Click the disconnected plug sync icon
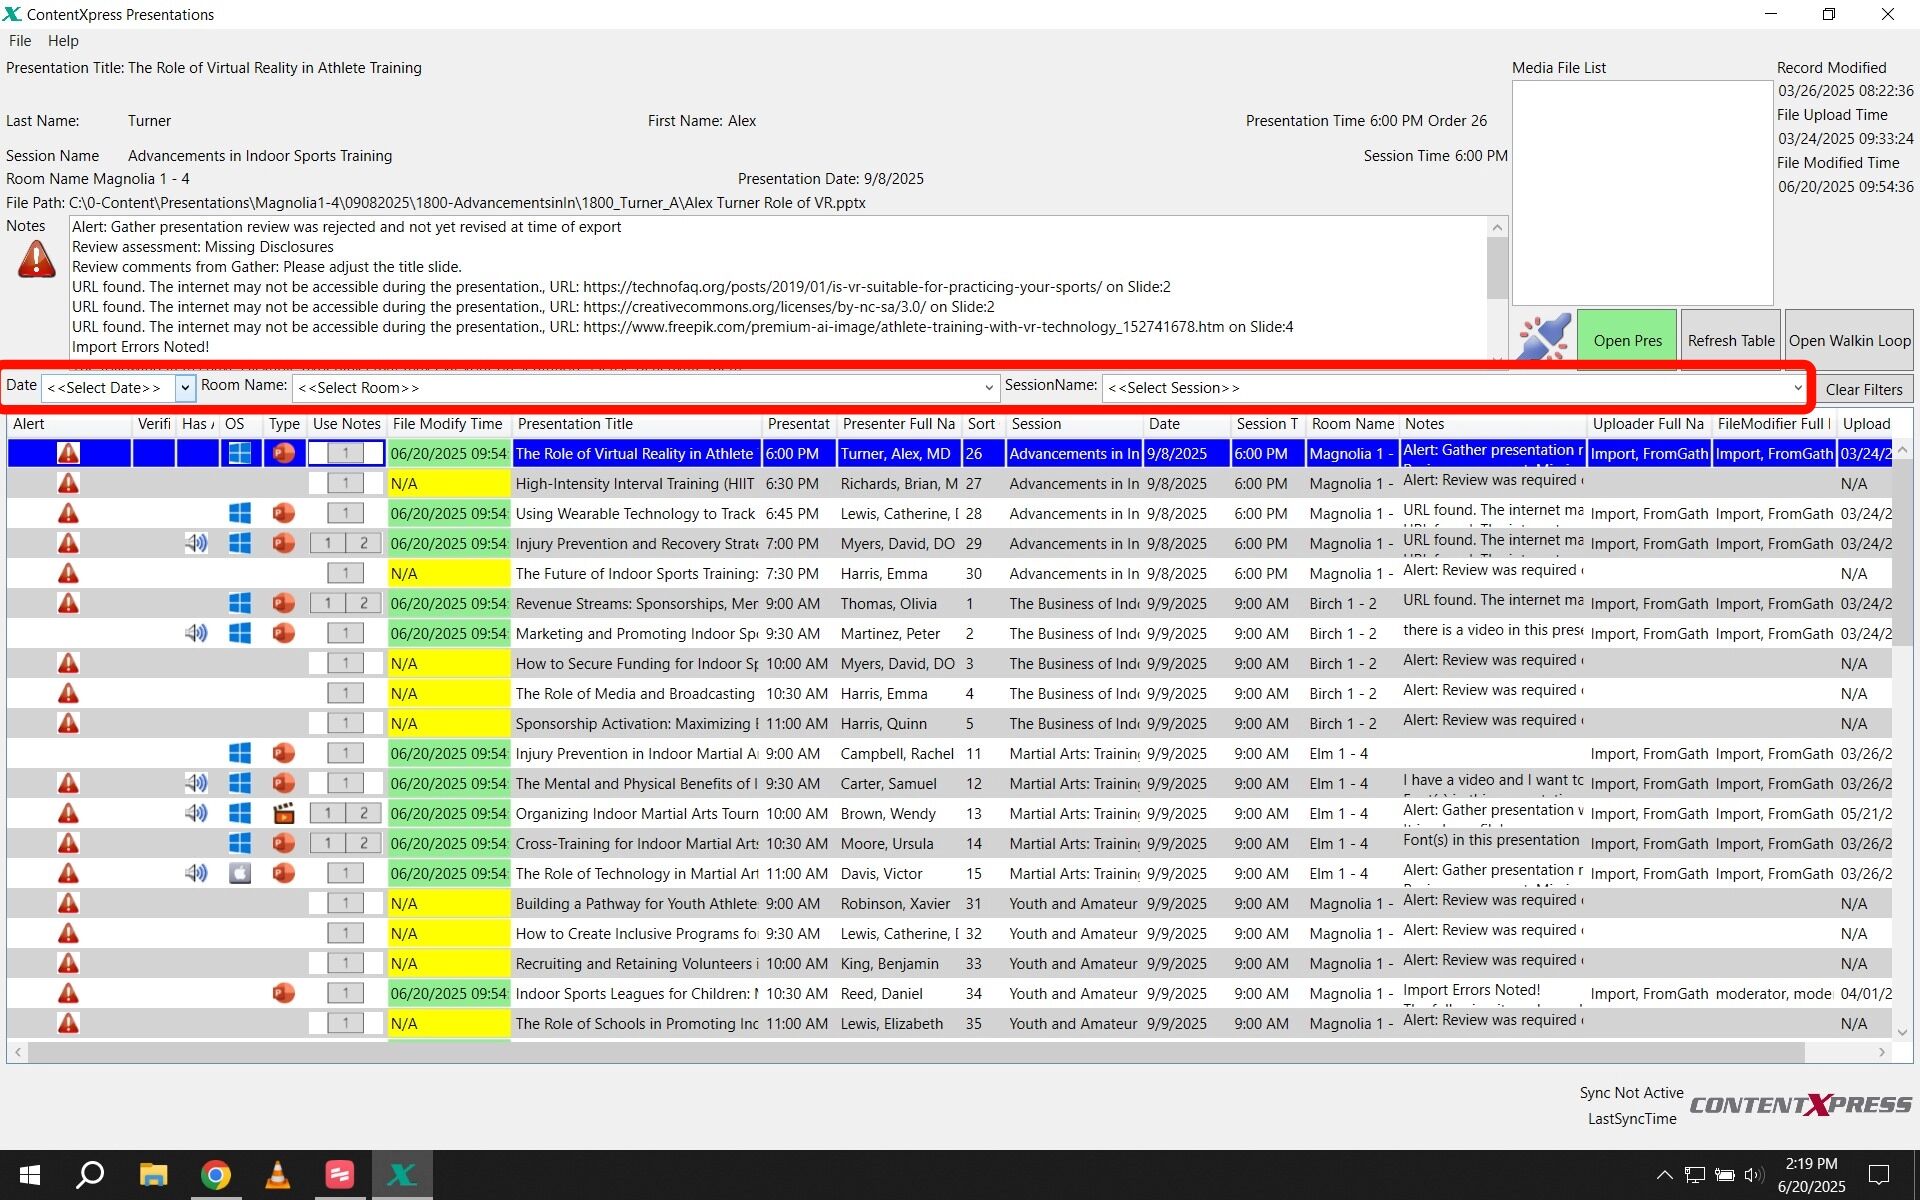Screen dimensions: 1920x1200 [1543, 337]
